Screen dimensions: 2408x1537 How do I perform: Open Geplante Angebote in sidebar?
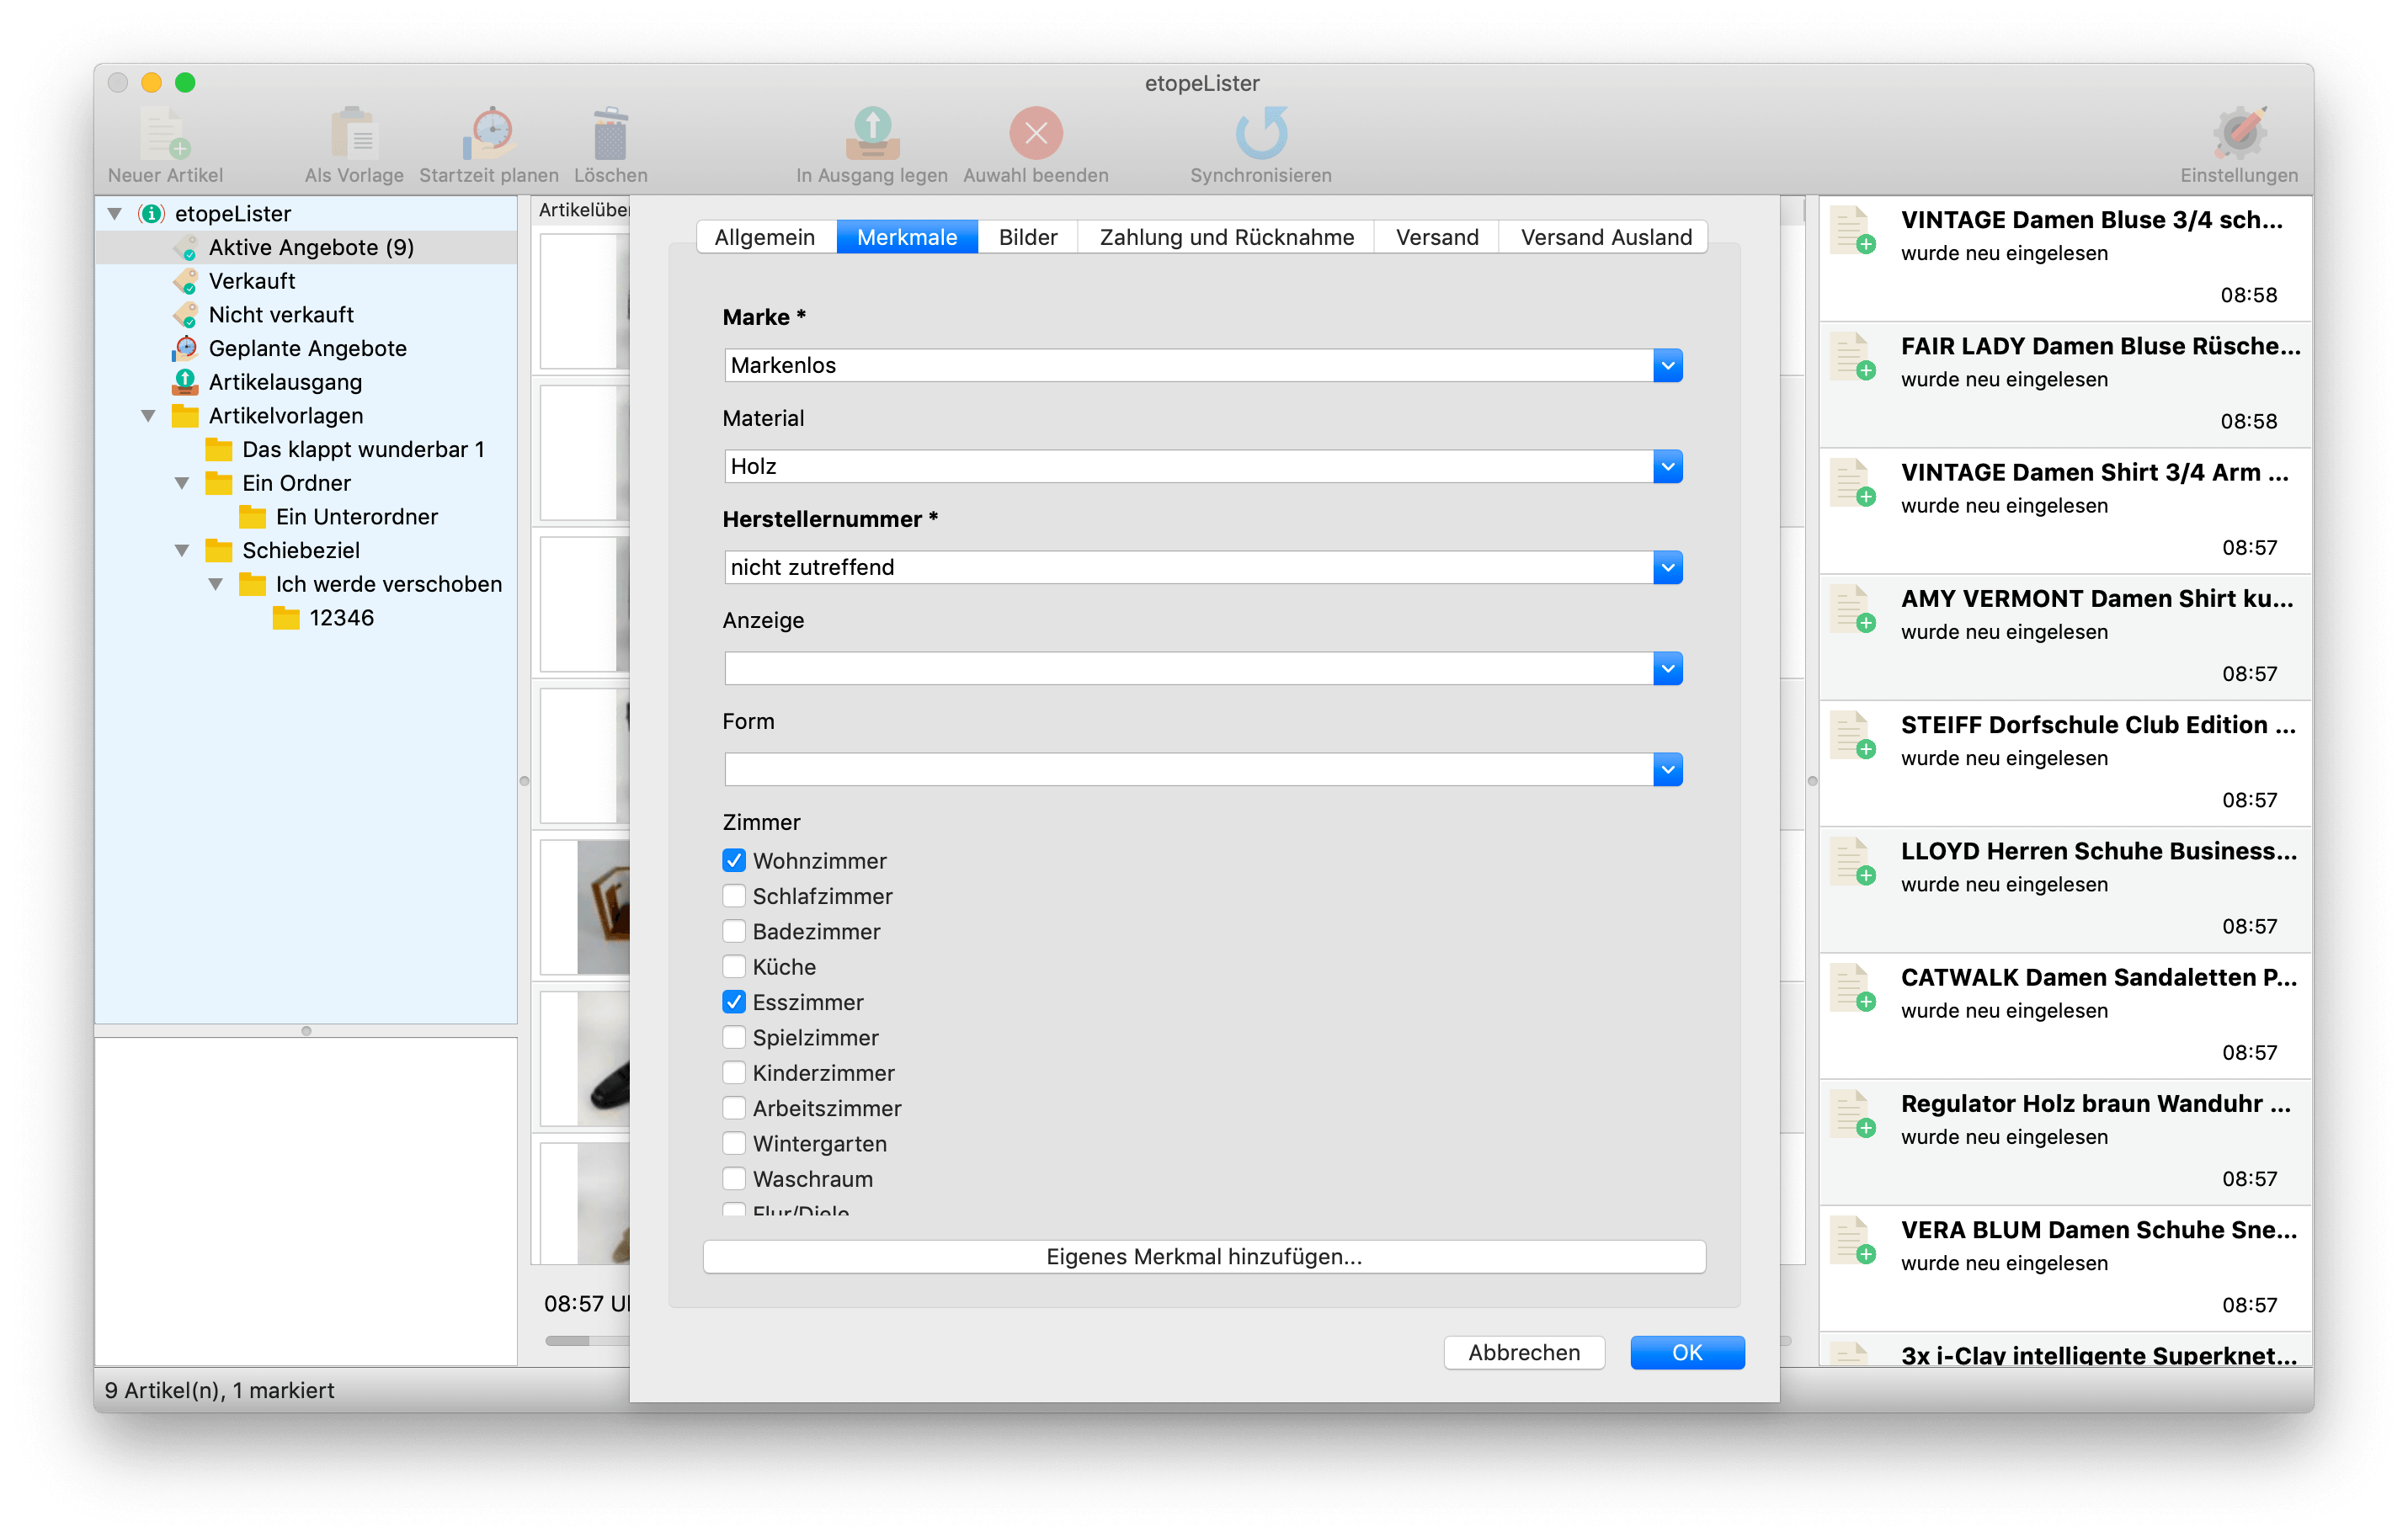(x=307, y=349)
